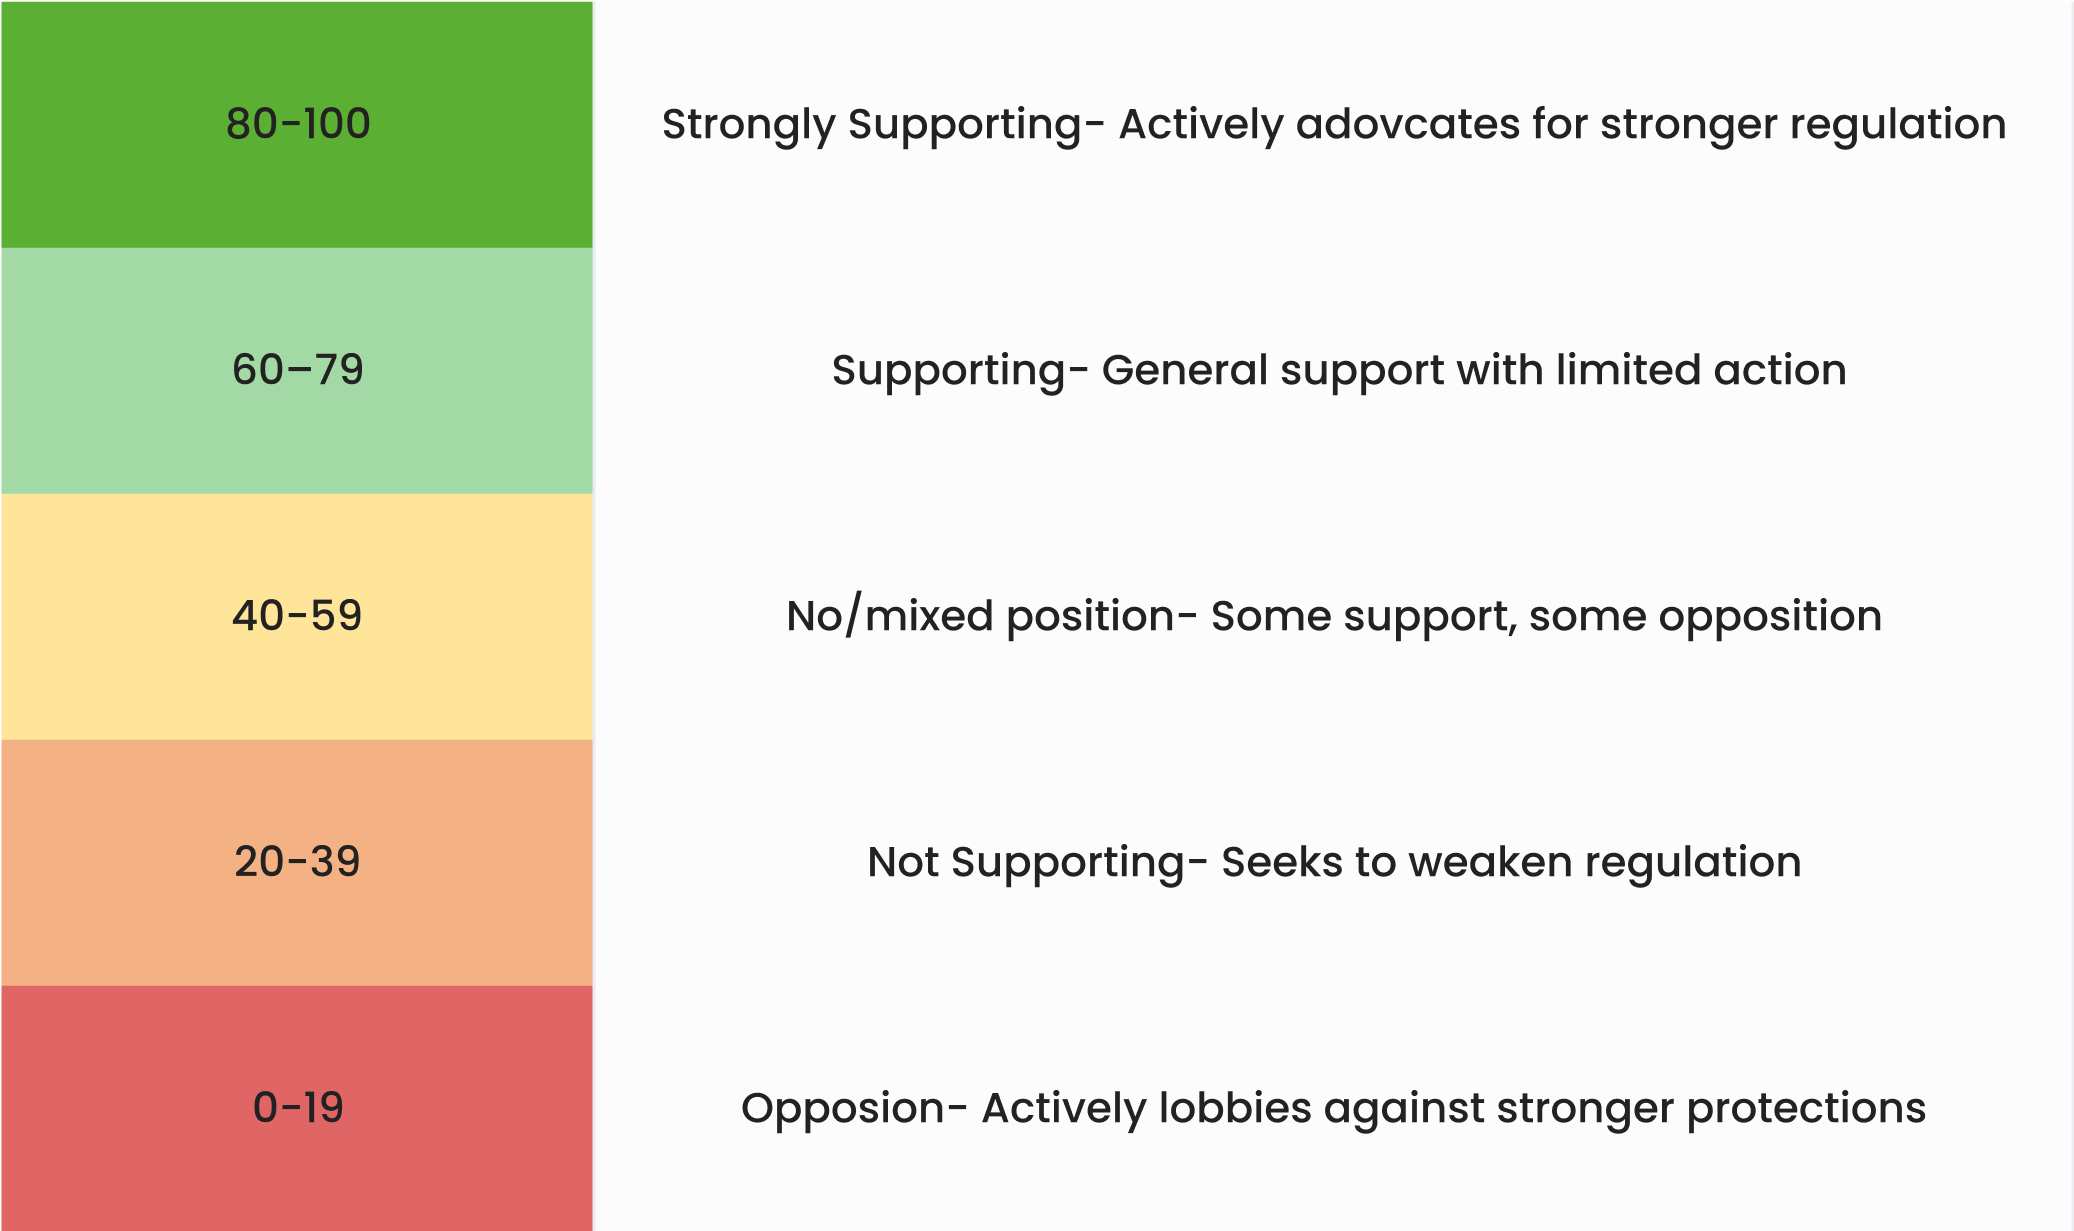Click the yellow 40-59 color block
2074x1231 pixels.
[x=297, y=617]
